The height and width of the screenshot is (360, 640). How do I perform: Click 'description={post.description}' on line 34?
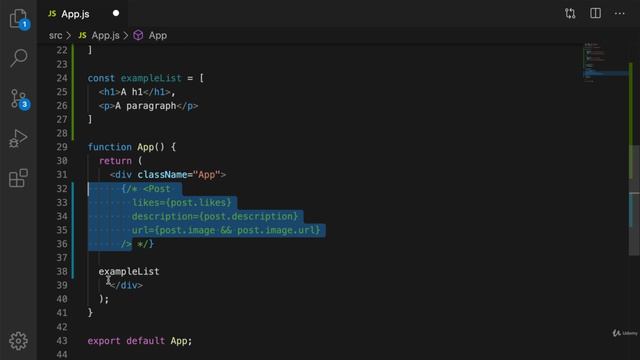point(215,216)
